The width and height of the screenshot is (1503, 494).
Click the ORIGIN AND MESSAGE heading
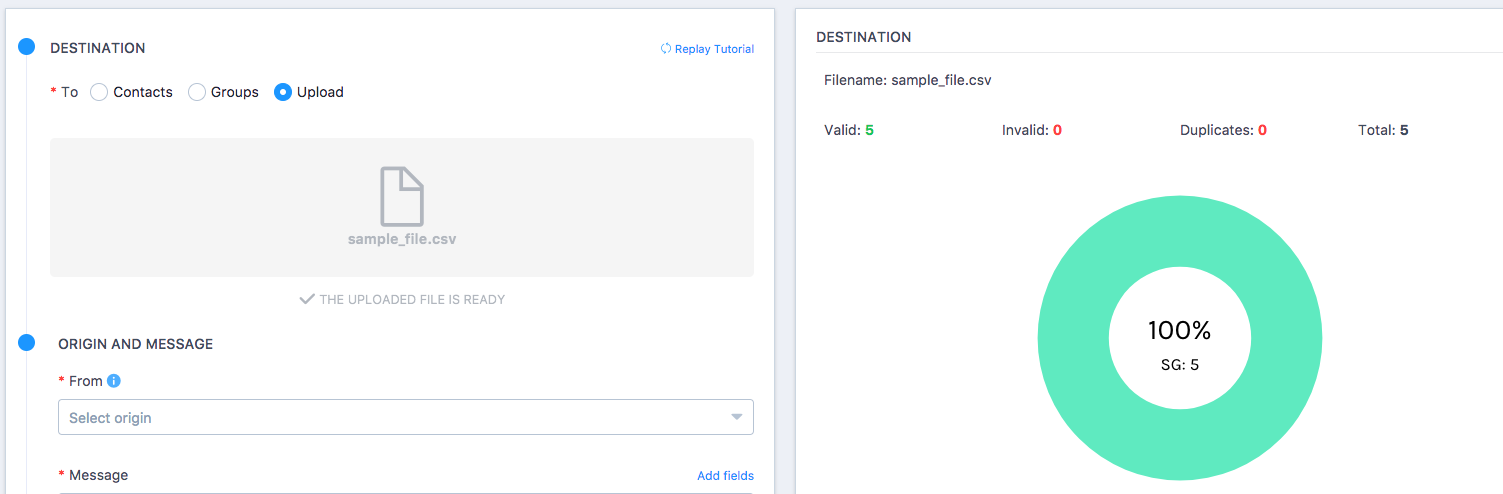click(135, 343)
